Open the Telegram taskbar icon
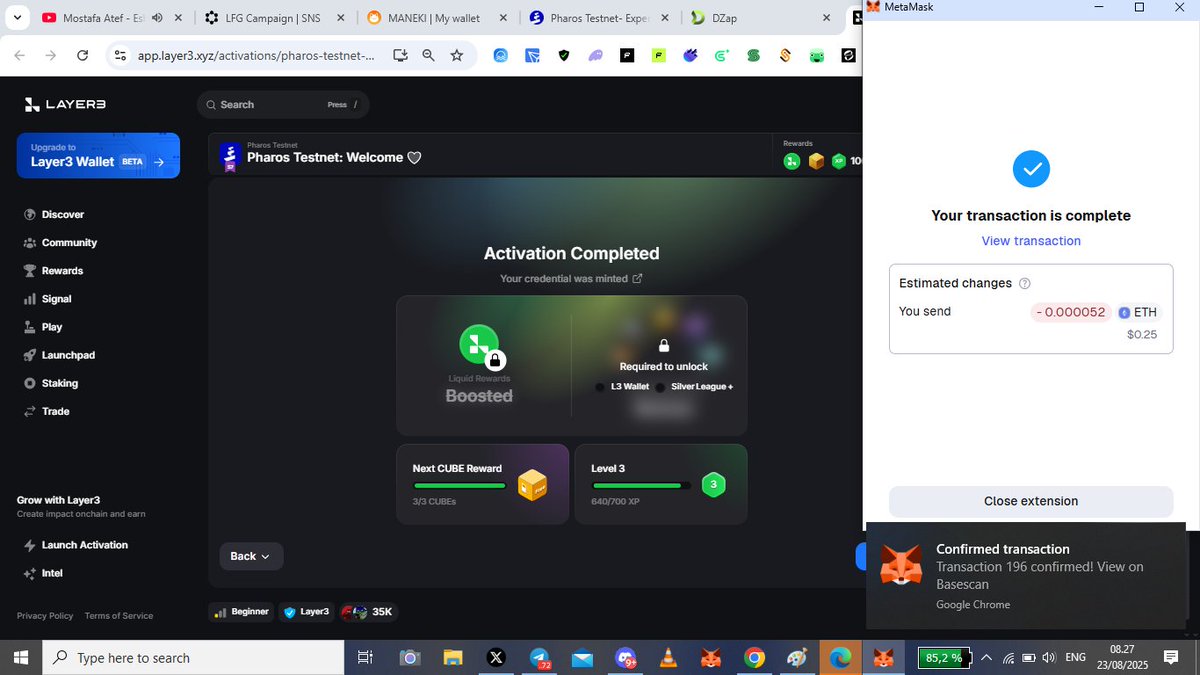The width and height of the screenshot is (1200, 675). click(x=538, y=657)
